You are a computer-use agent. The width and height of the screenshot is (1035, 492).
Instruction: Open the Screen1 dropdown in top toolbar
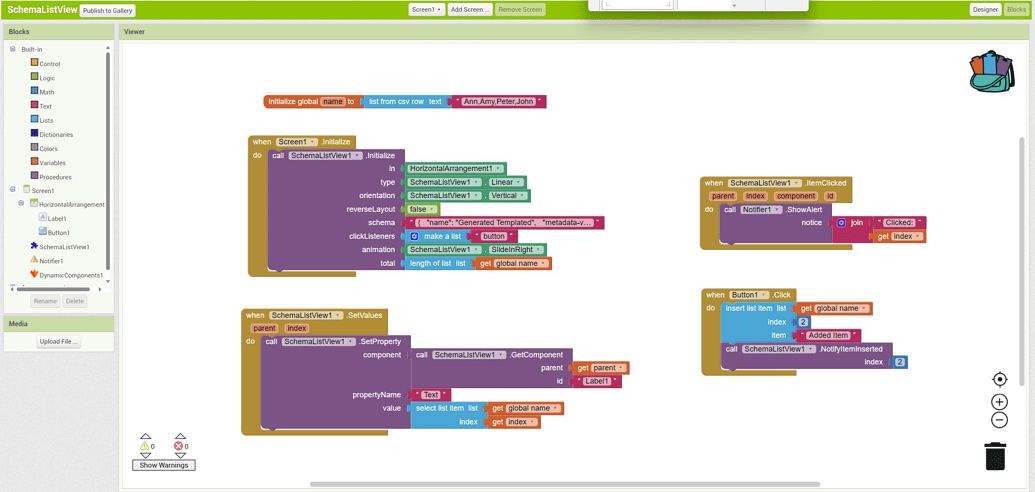(x=426, y=10)
